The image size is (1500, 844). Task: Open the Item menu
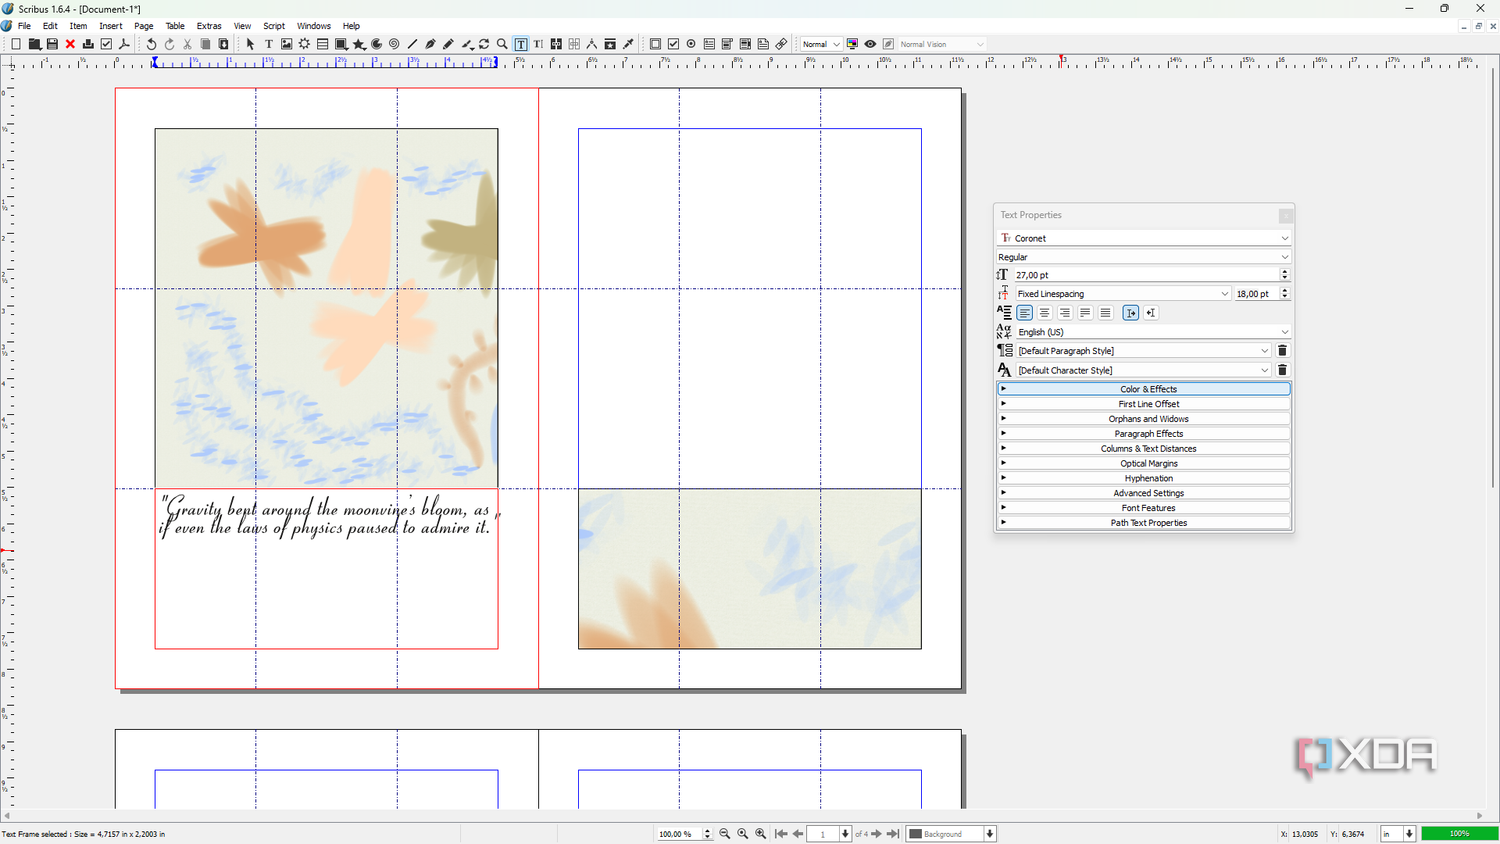78,26
